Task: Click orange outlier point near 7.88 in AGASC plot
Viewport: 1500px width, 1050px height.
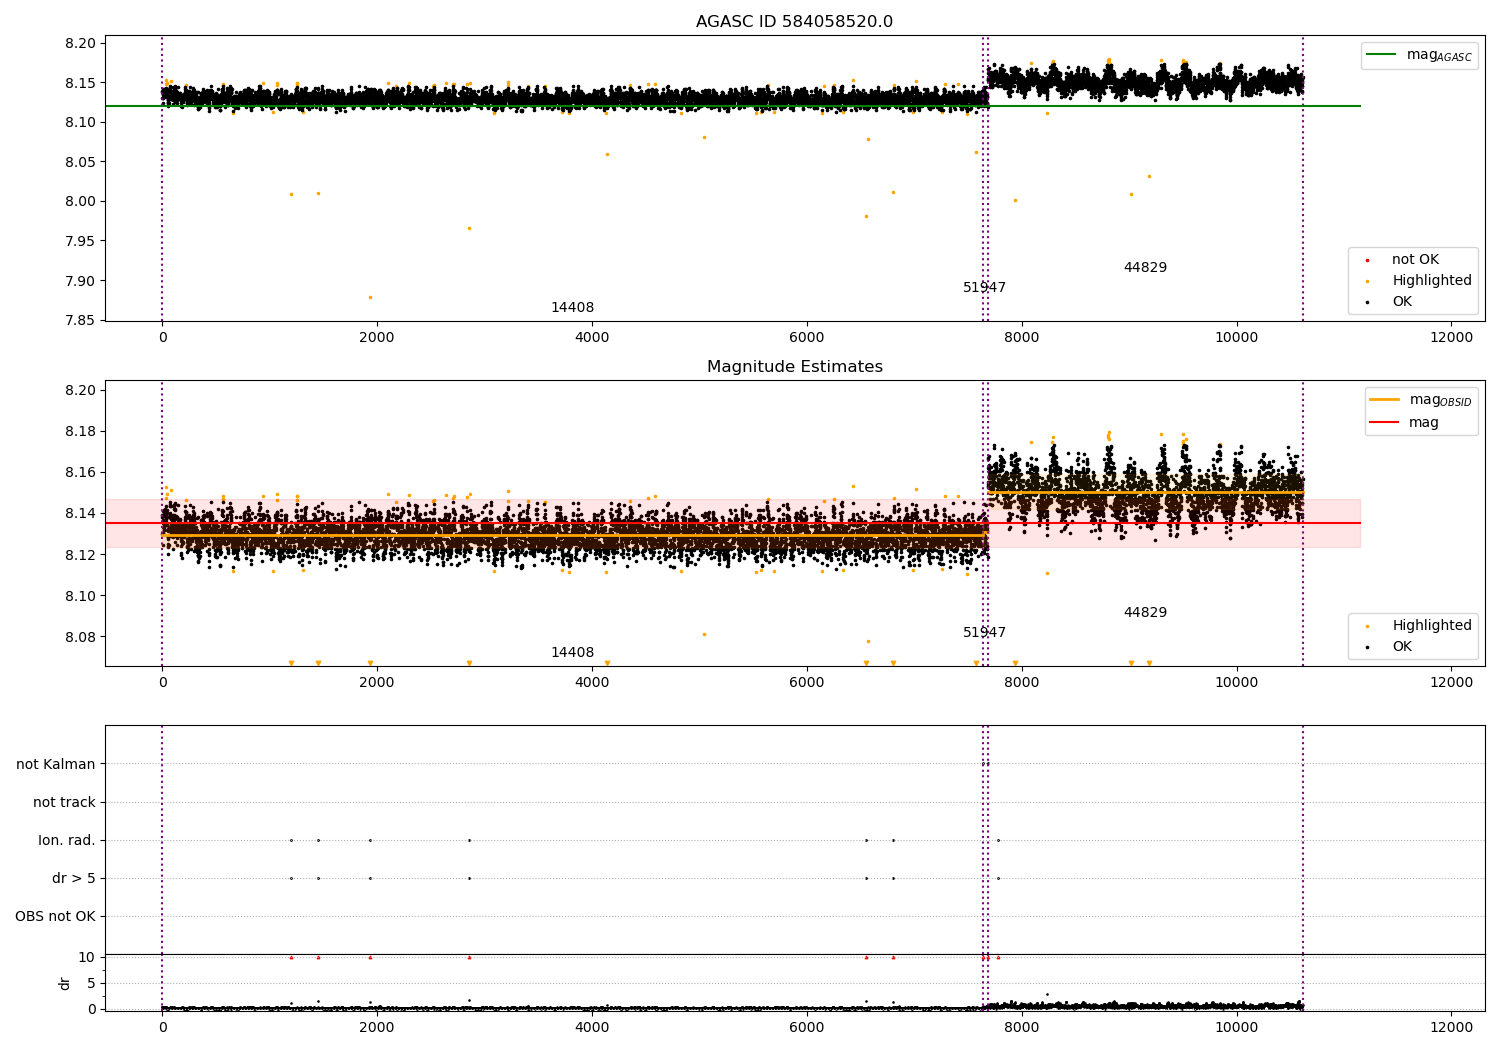Action: (370, 297)
